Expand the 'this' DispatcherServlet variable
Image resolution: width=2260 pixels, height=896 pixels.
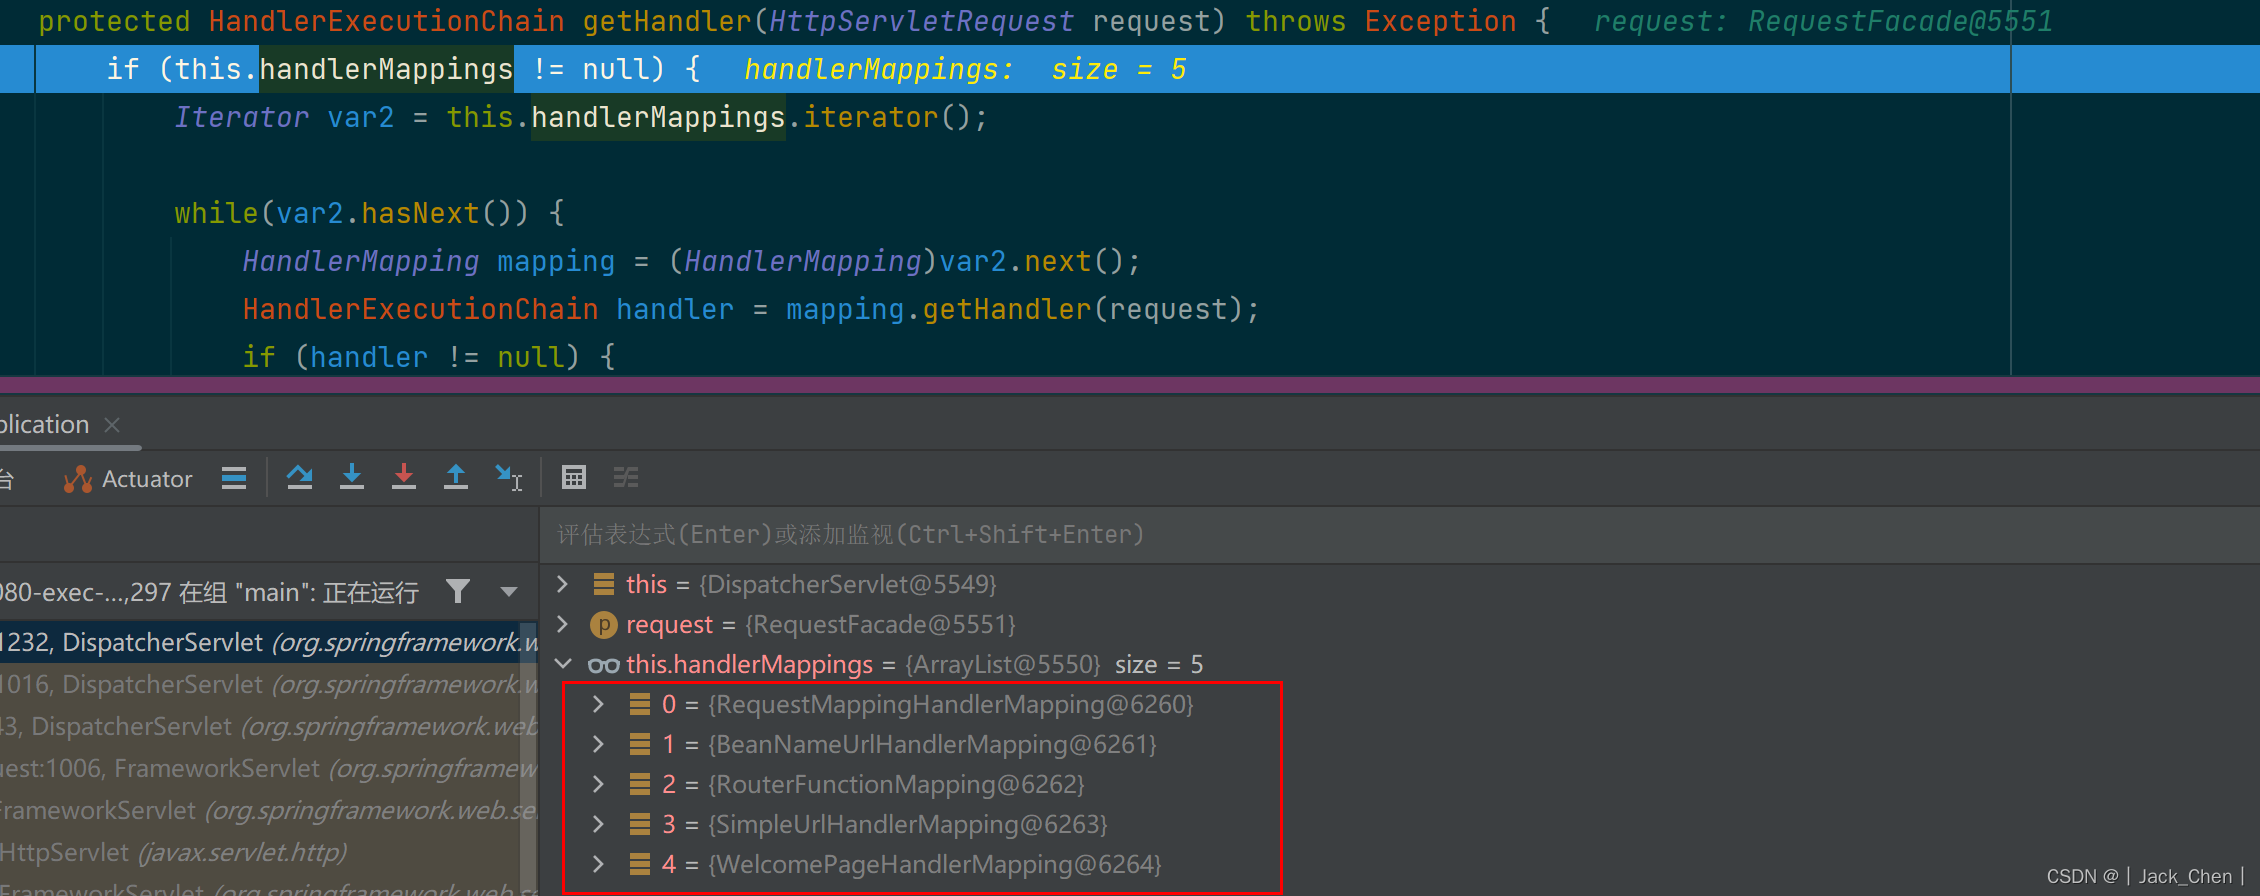563,584
